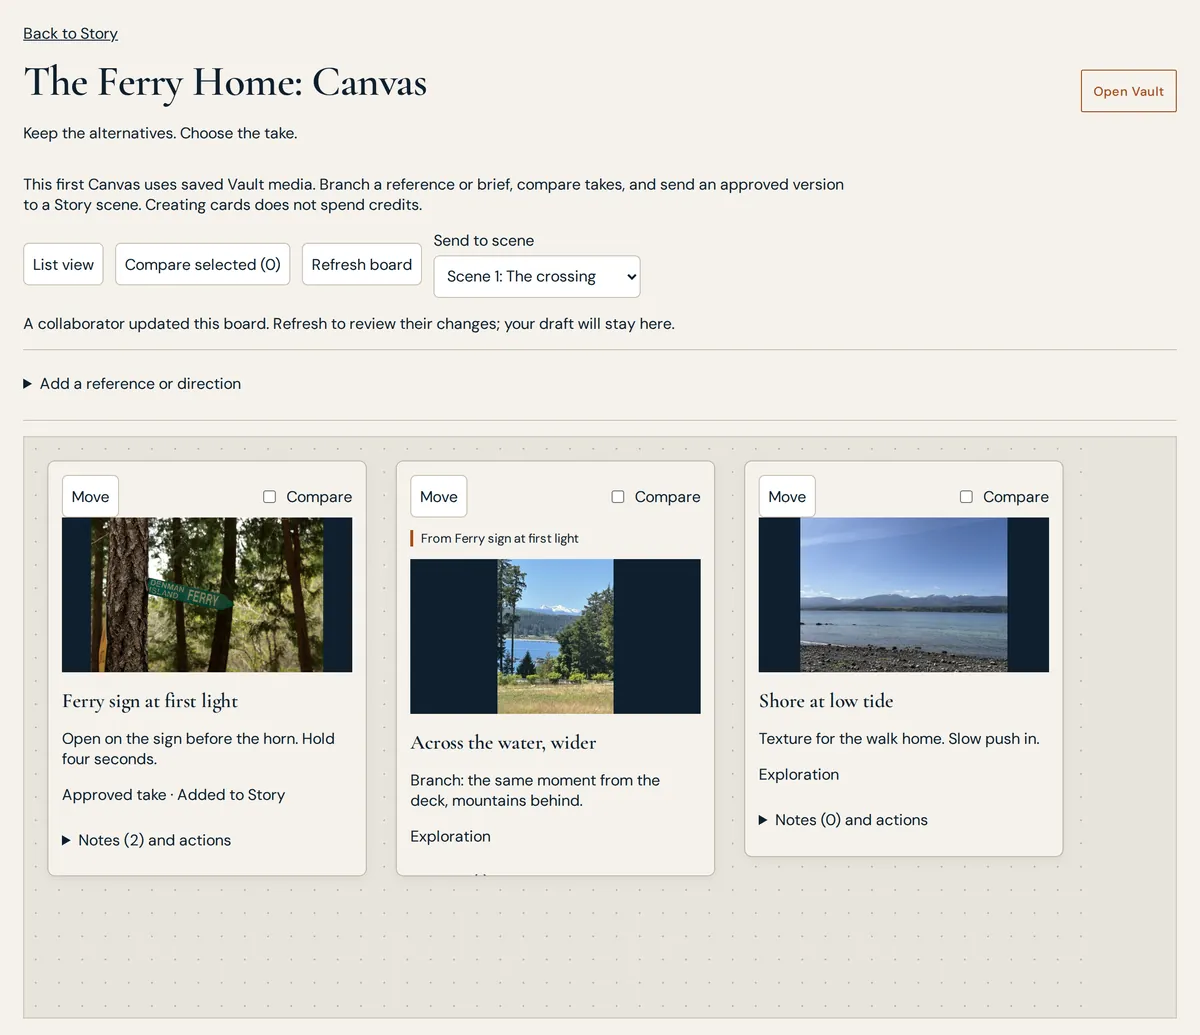Click 'Exploration' status under Across the water
The image size is (1200, 1035).
click(x=450, y=836)
